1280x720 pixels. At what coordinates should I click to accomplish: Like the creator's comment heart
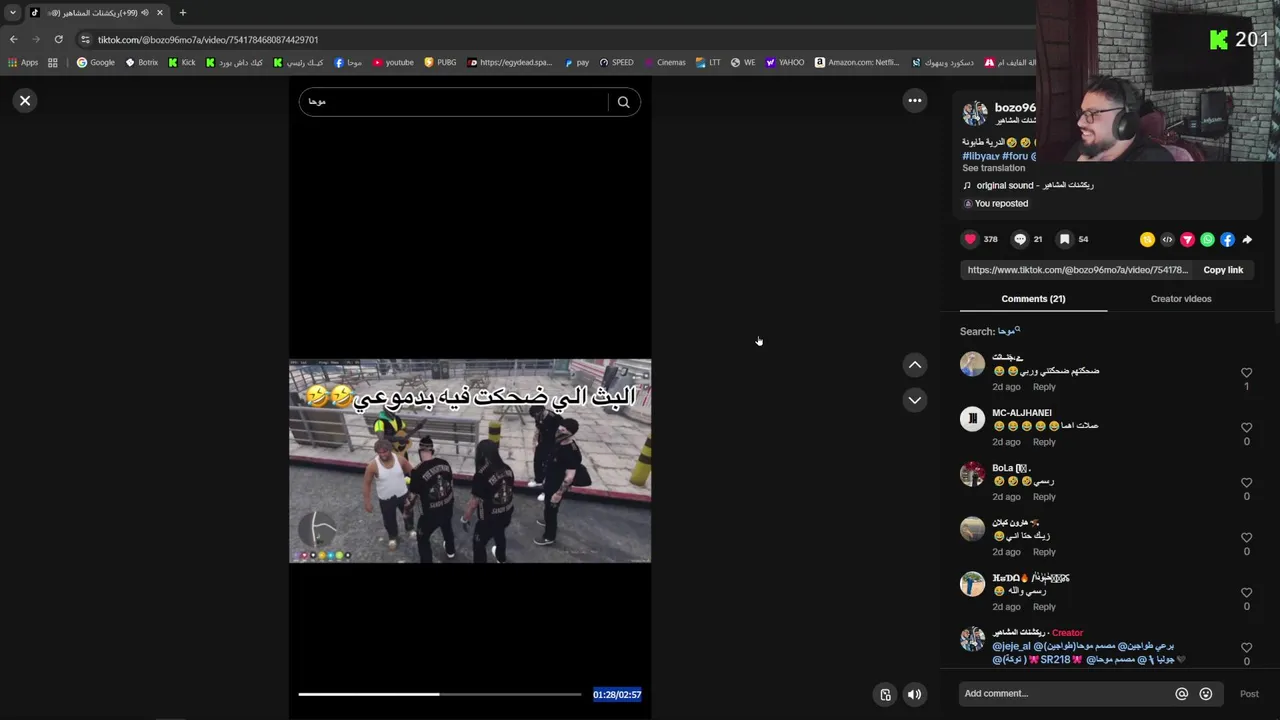1246,648
